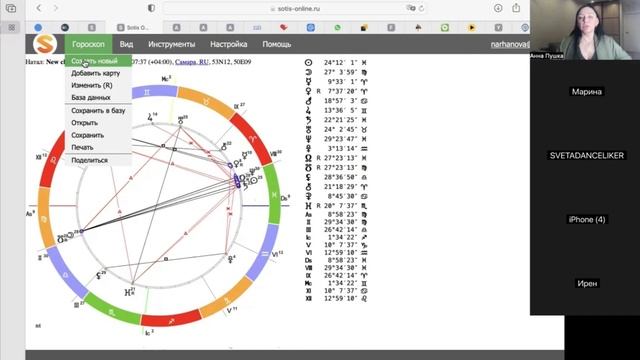Click Sagittarius red segment on zodiac ring
Viewport: 640px width, 360px height.
[x=171, y=320]
